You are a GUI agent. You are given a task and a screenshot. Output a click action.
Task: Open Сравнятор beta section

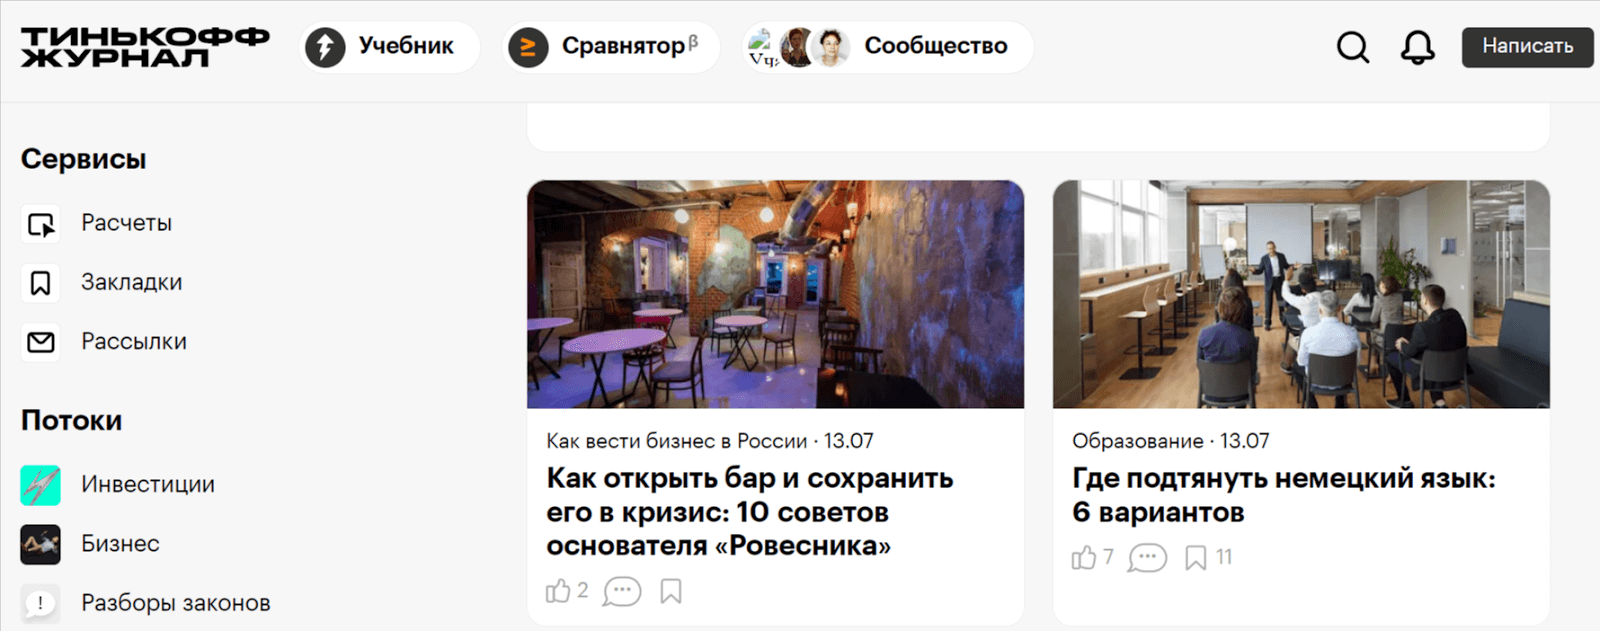(611, 46)
